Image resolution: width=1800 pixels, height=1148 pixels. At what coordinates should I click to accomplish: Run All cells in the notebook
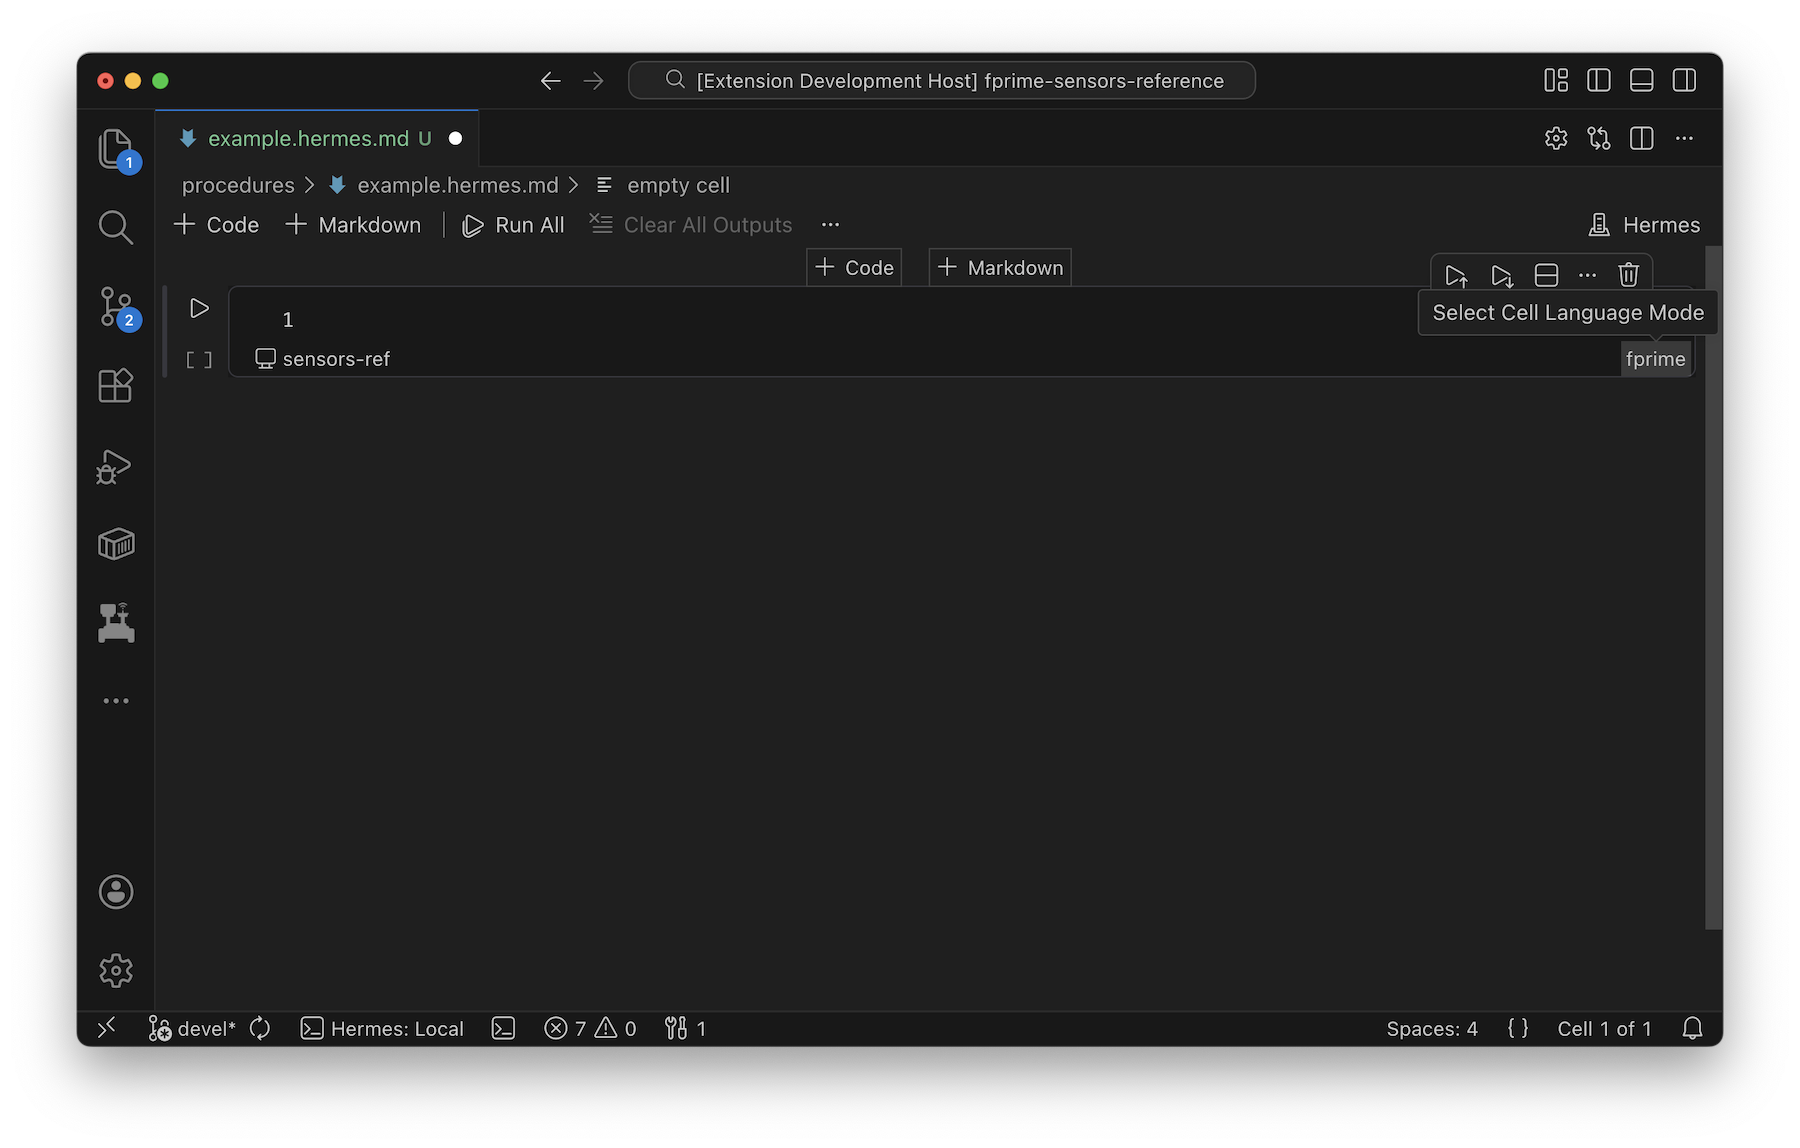513,224
